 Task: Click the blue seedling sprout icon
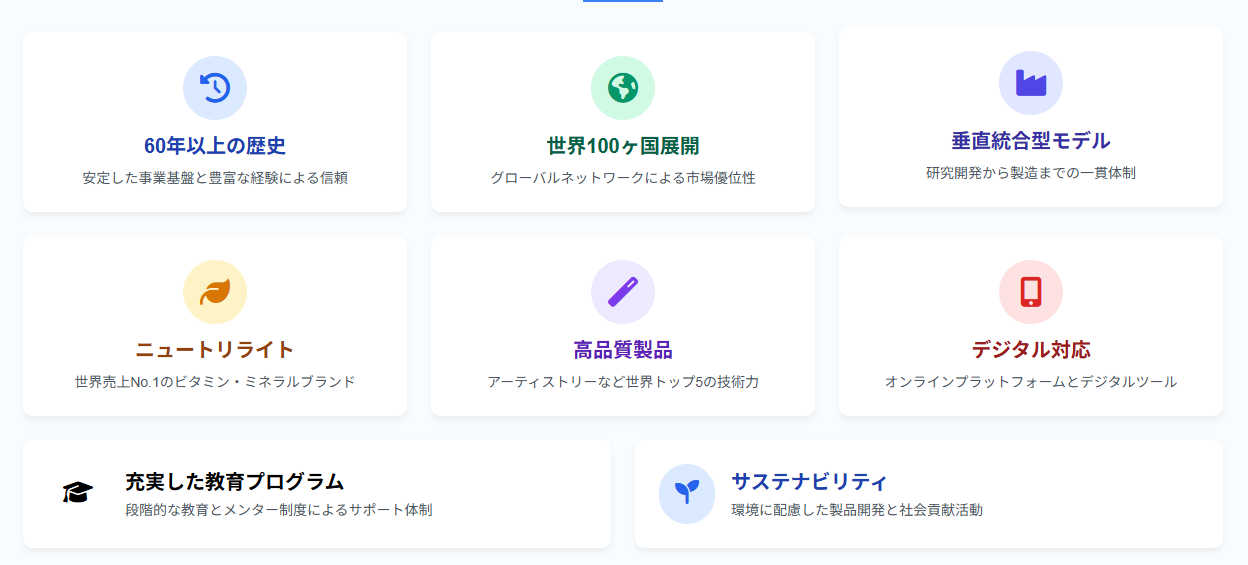(687, 493)
